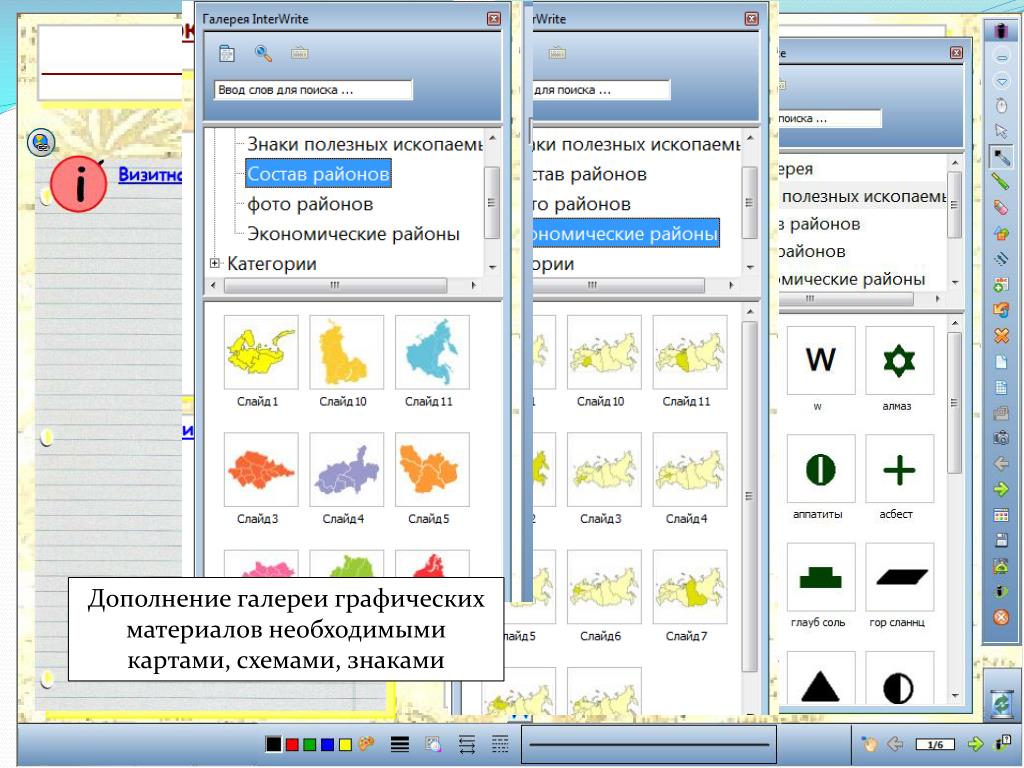Click the line ends arrows icon
The width and height of the screenshot is (1024, 768).
467,744
